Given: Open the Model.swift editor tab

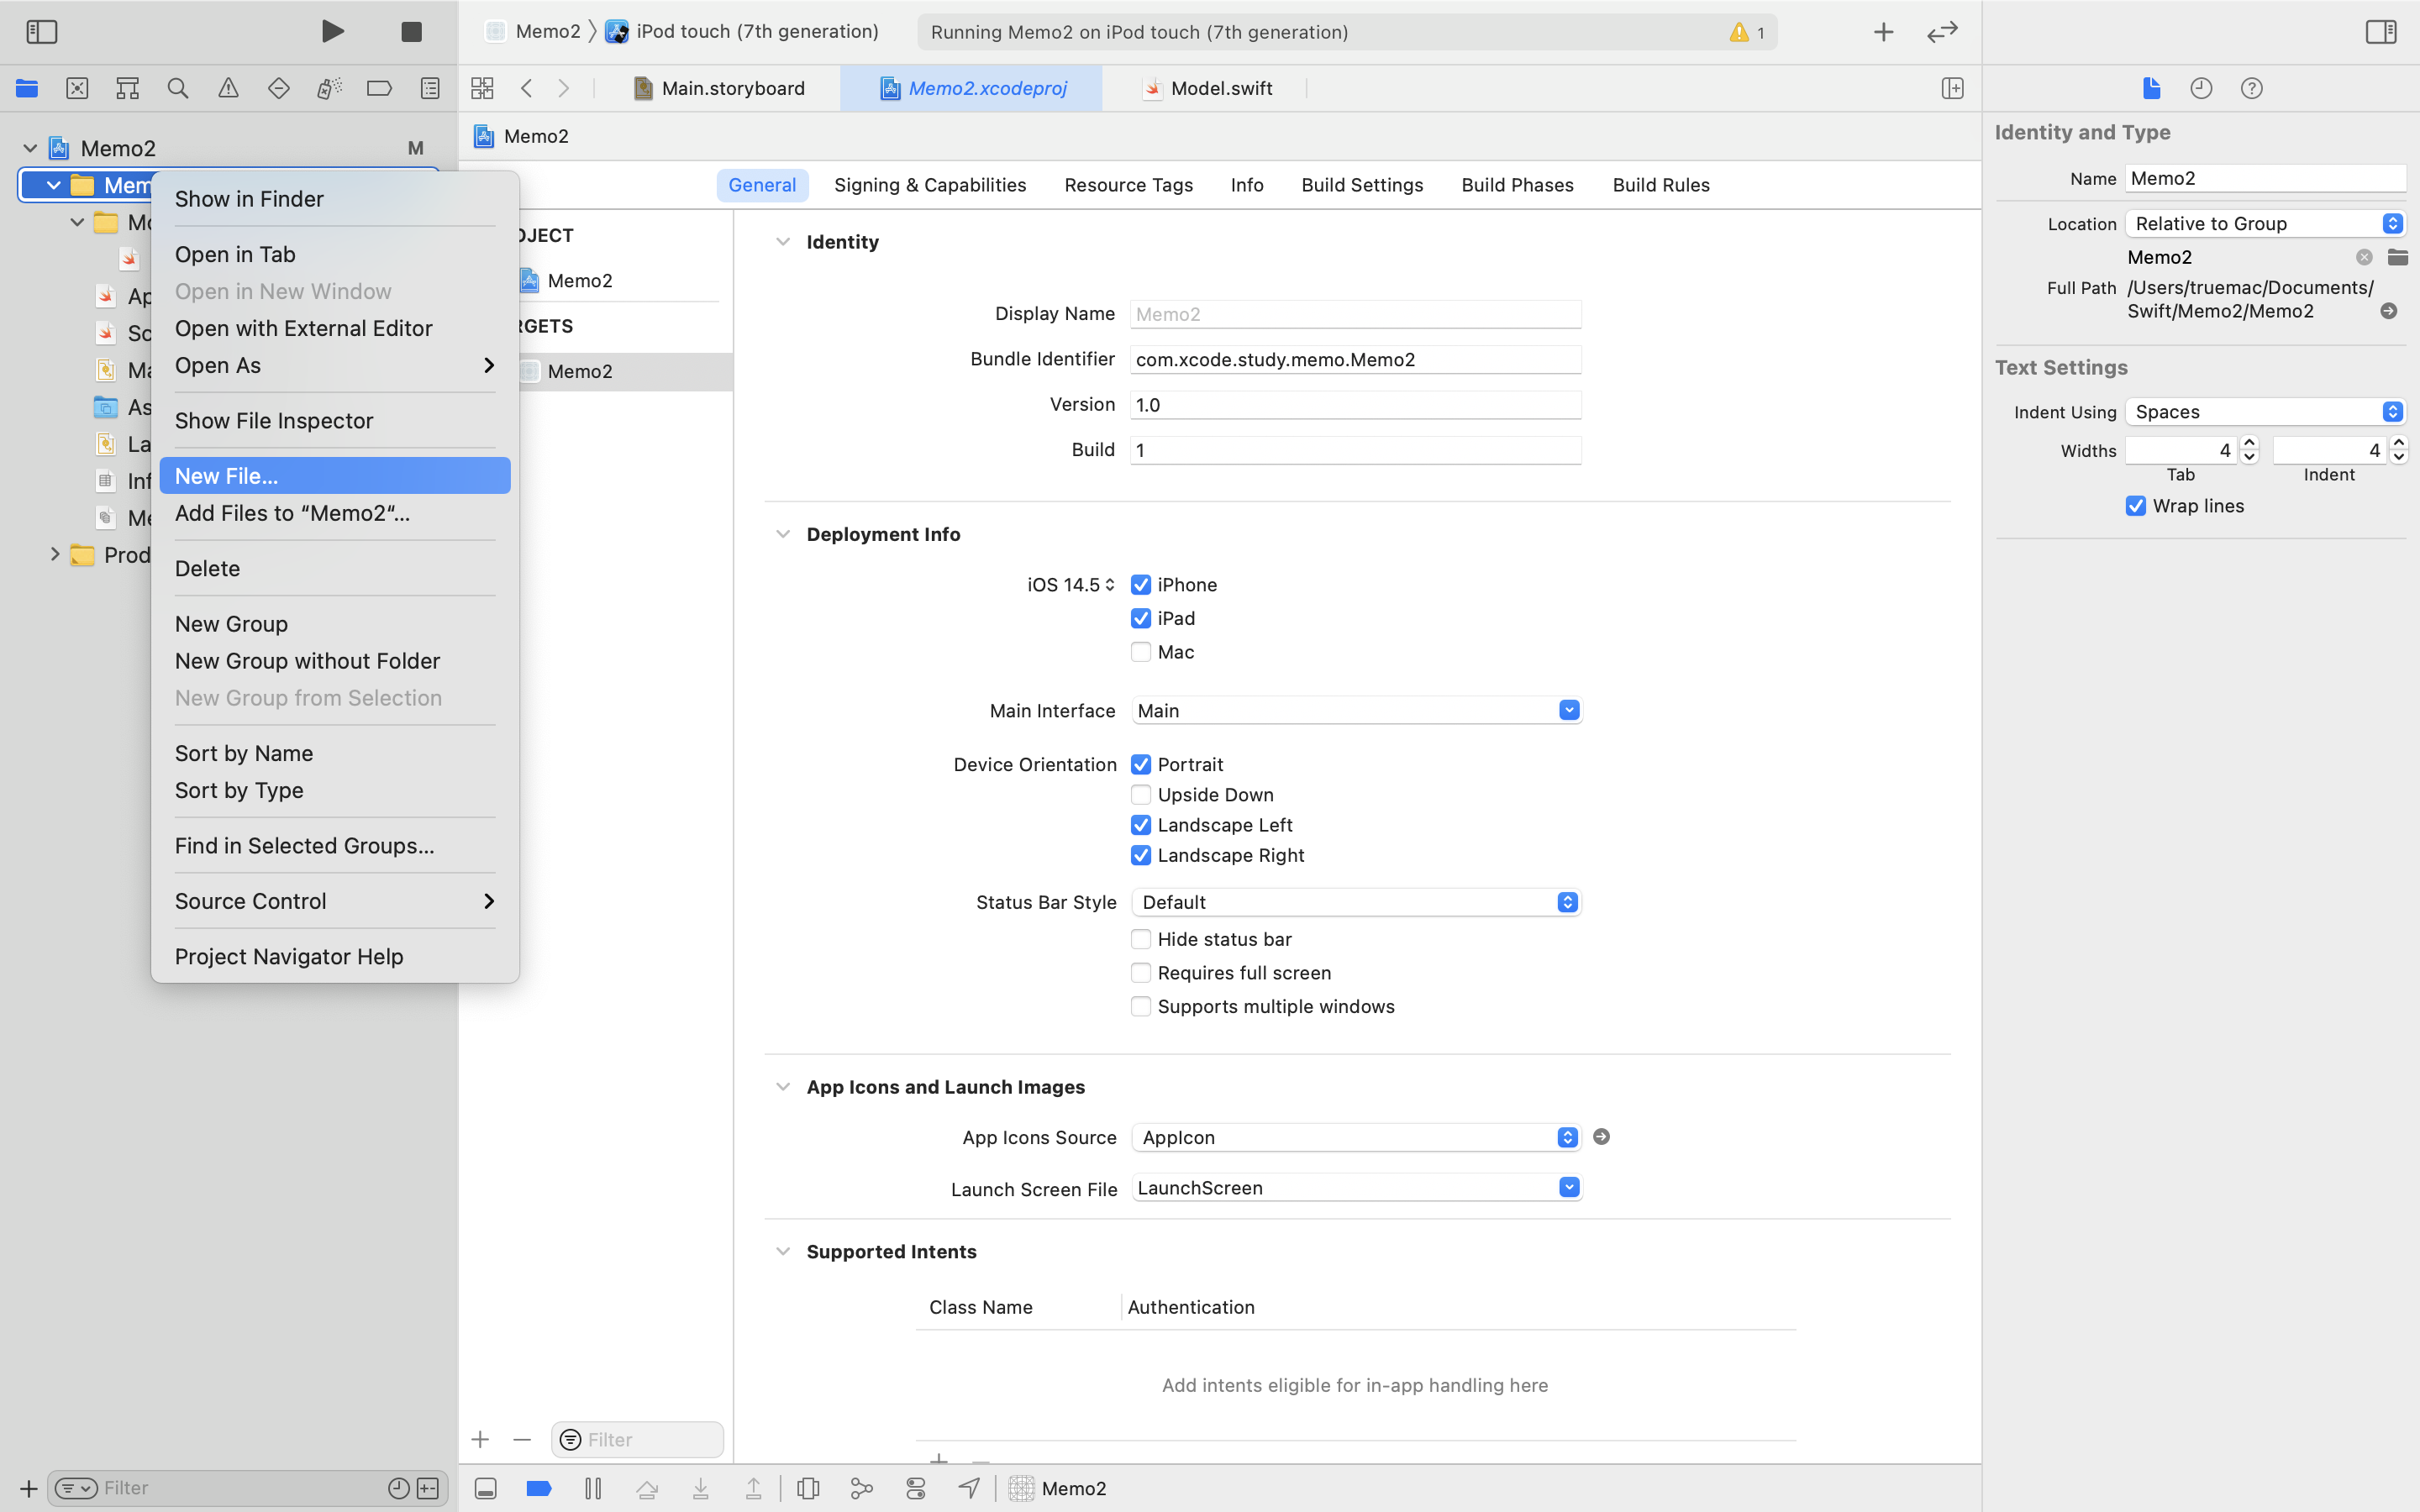Looking at the screenshot, I should (1220, 88).
